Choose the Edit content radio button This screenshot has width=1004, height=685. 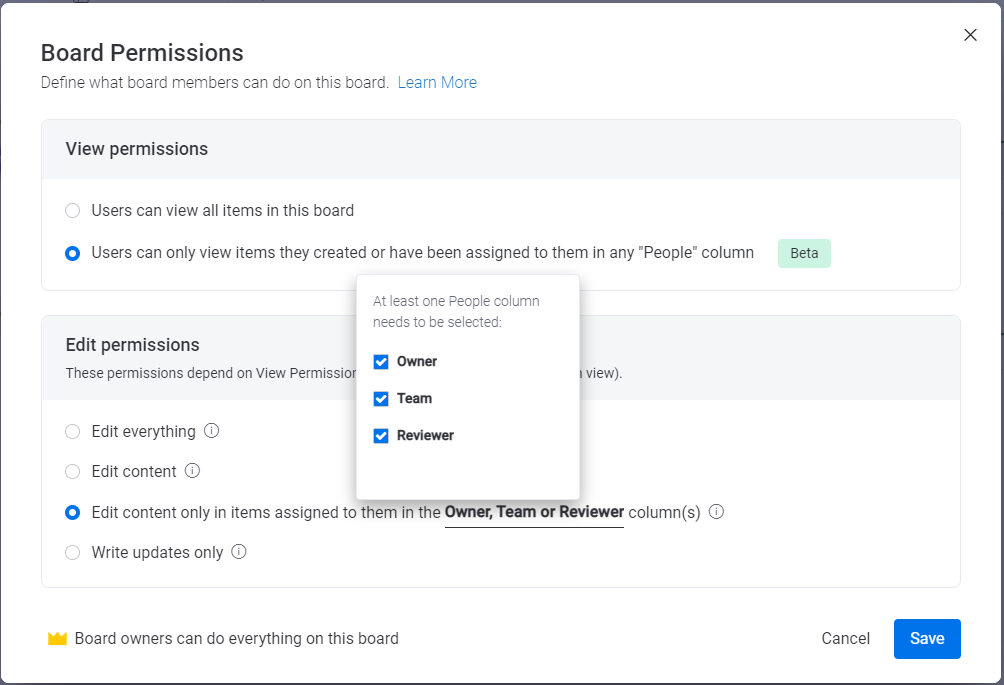pos(73,472)
